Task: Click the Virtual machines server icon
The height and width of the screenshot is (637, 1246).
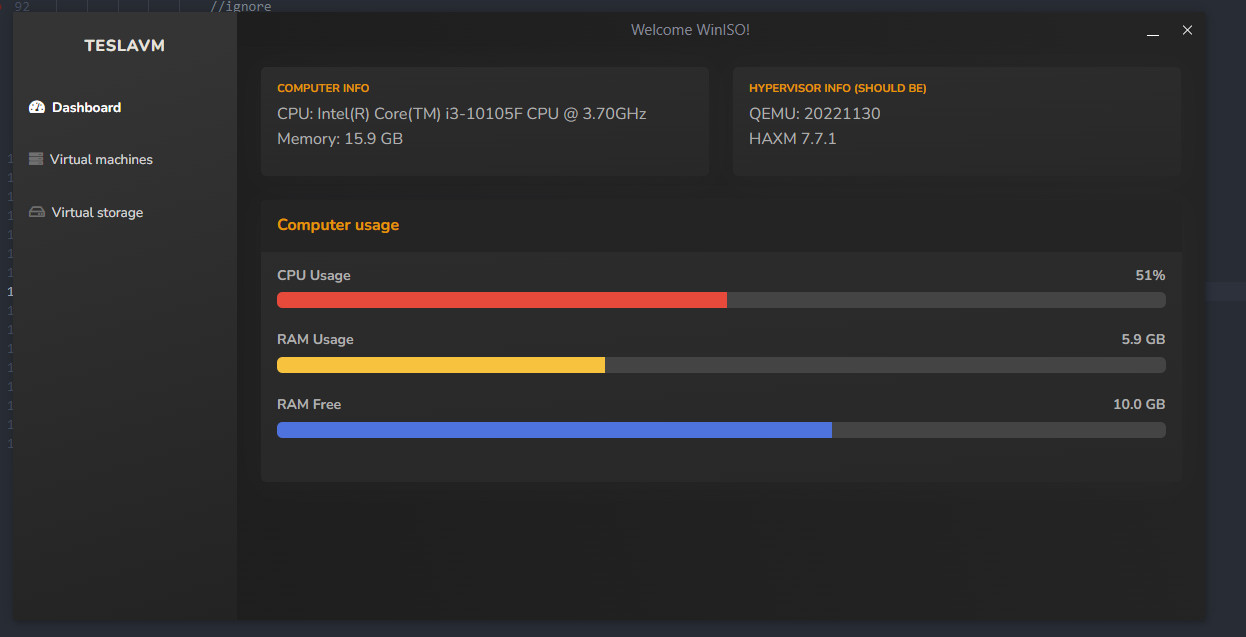Action: [x=36, y=159]
